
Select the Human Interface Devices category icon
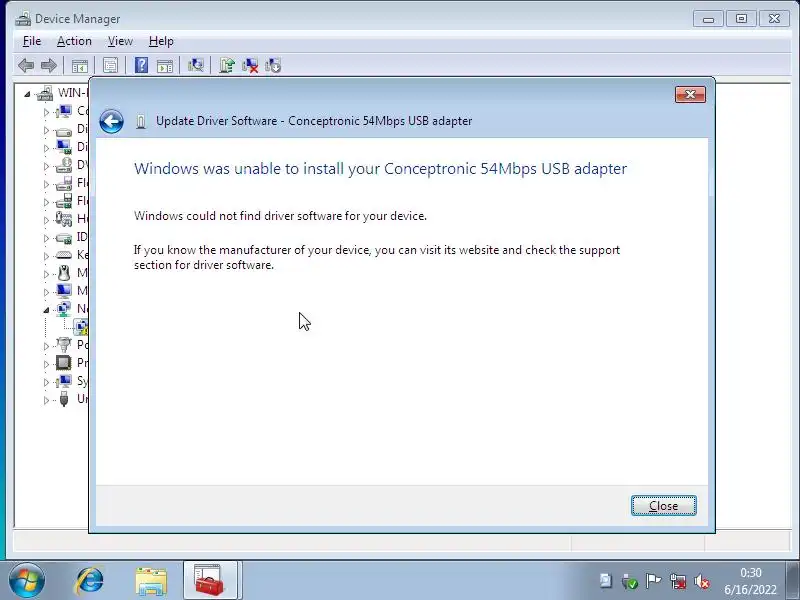[x=64, y=219]
